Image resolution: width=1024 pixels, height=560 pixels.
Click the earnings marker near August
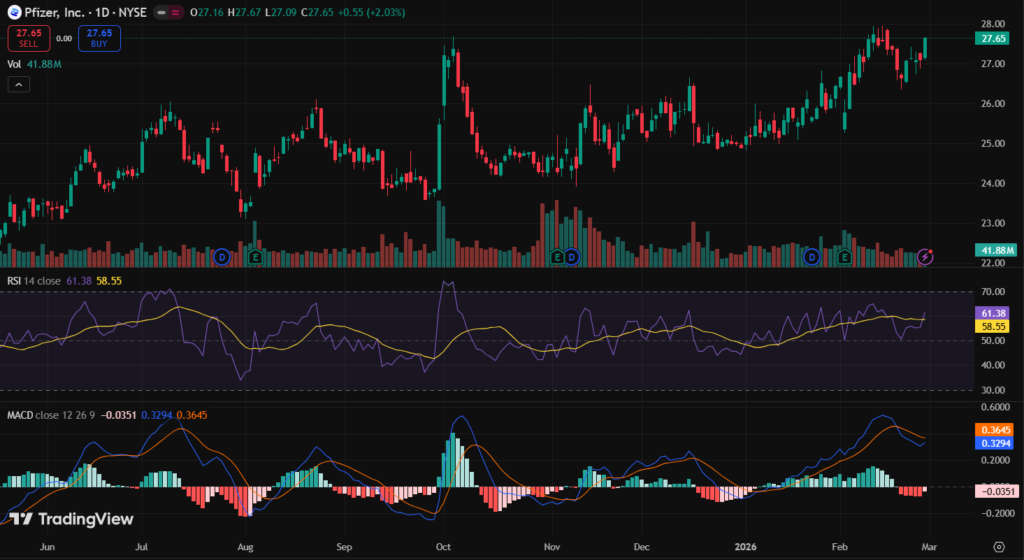256,257
